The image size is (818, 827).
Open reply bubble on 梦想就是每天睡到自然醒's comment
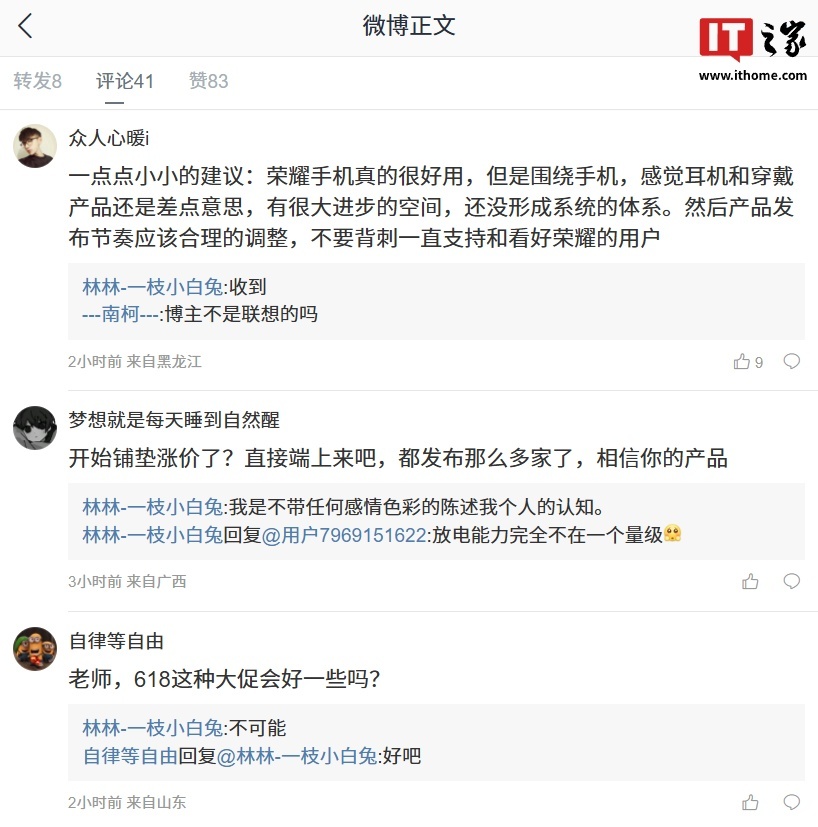791,582
